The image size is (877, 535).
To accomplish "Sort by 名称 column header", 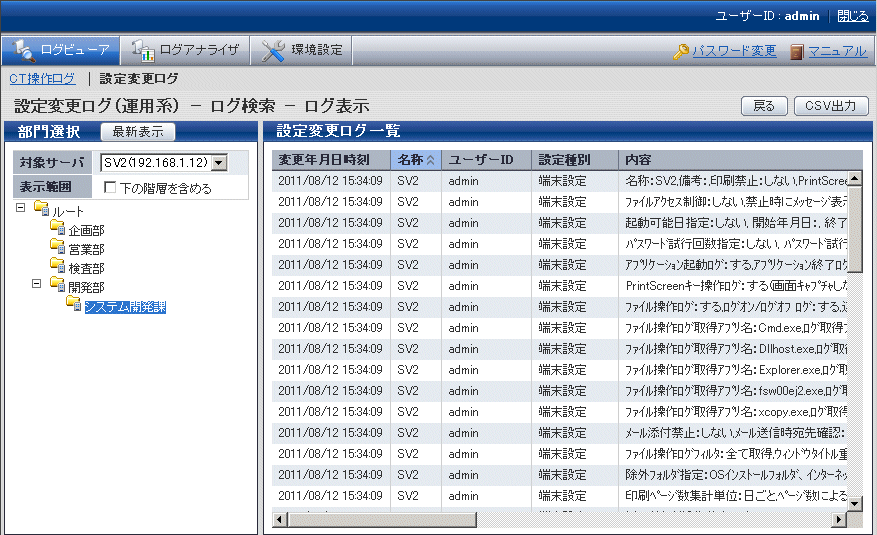I will click(x=415, y=160).
